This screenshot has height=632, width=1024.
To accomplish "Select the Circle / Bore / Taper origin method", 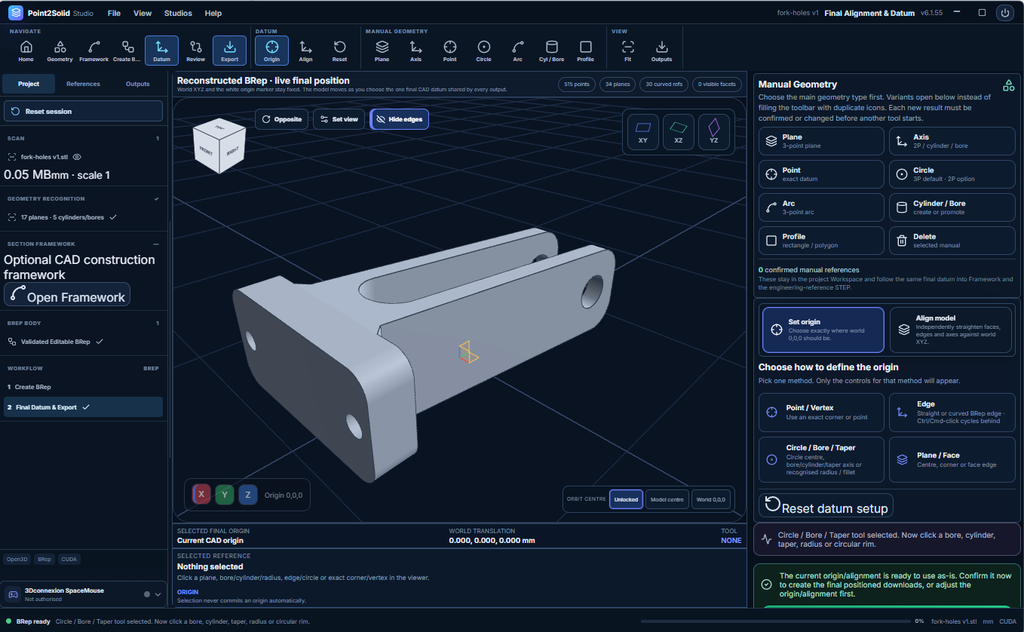I will pos(822,460).
